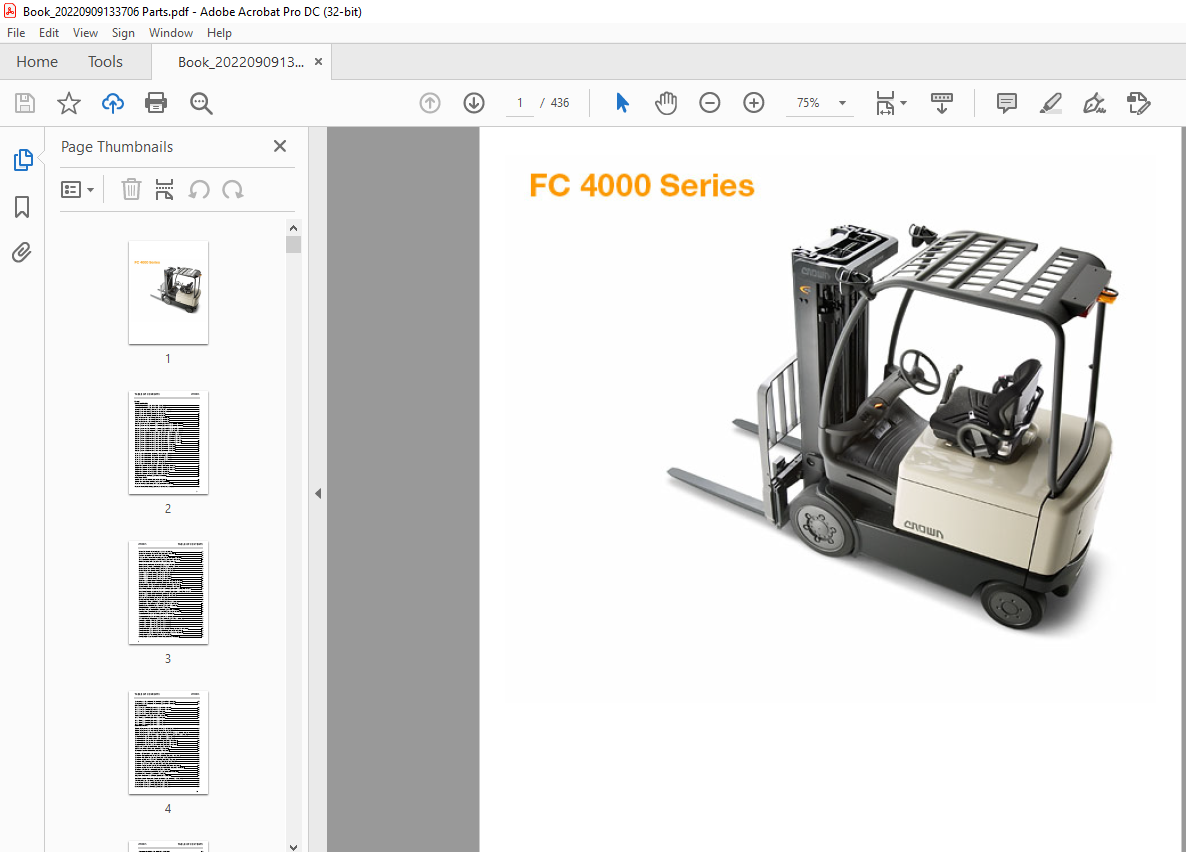Activate the Hand pan tool

(666, 103)
